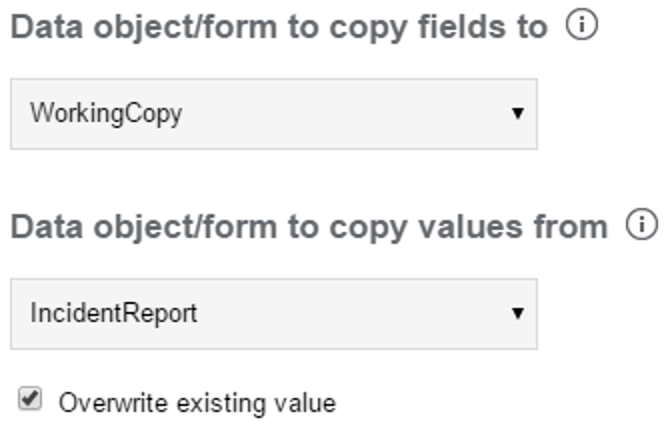Viewport: 670px width, 428px height.
Task: Click the IncidentReport dropdown arrow
Action: [517, 313]
